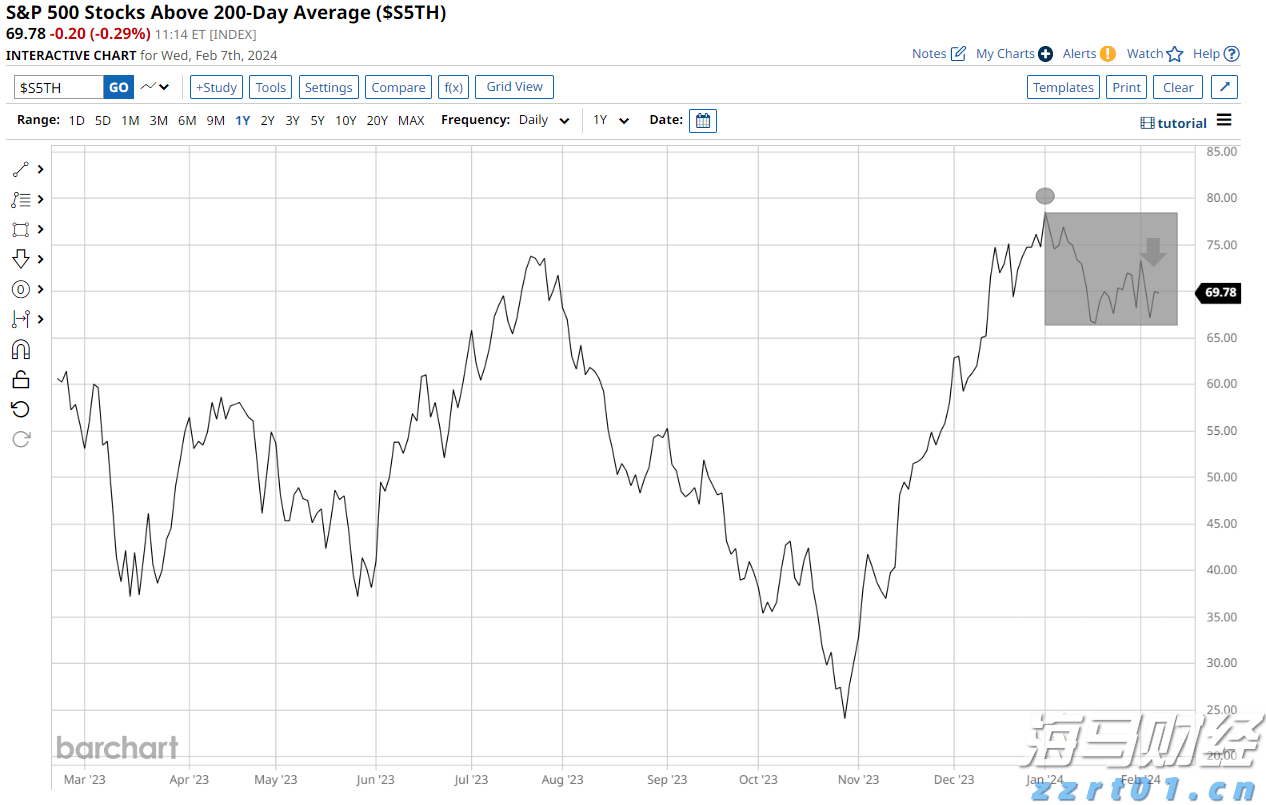Click the $S5TH symbol input field

59,87
